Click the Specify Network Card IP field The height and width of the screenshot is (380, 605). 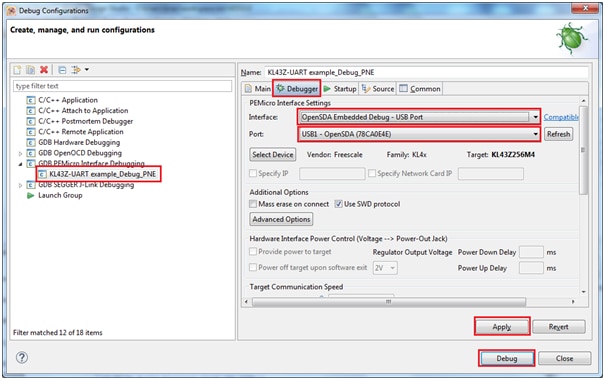pyautogui.click(x=491, y=174)
